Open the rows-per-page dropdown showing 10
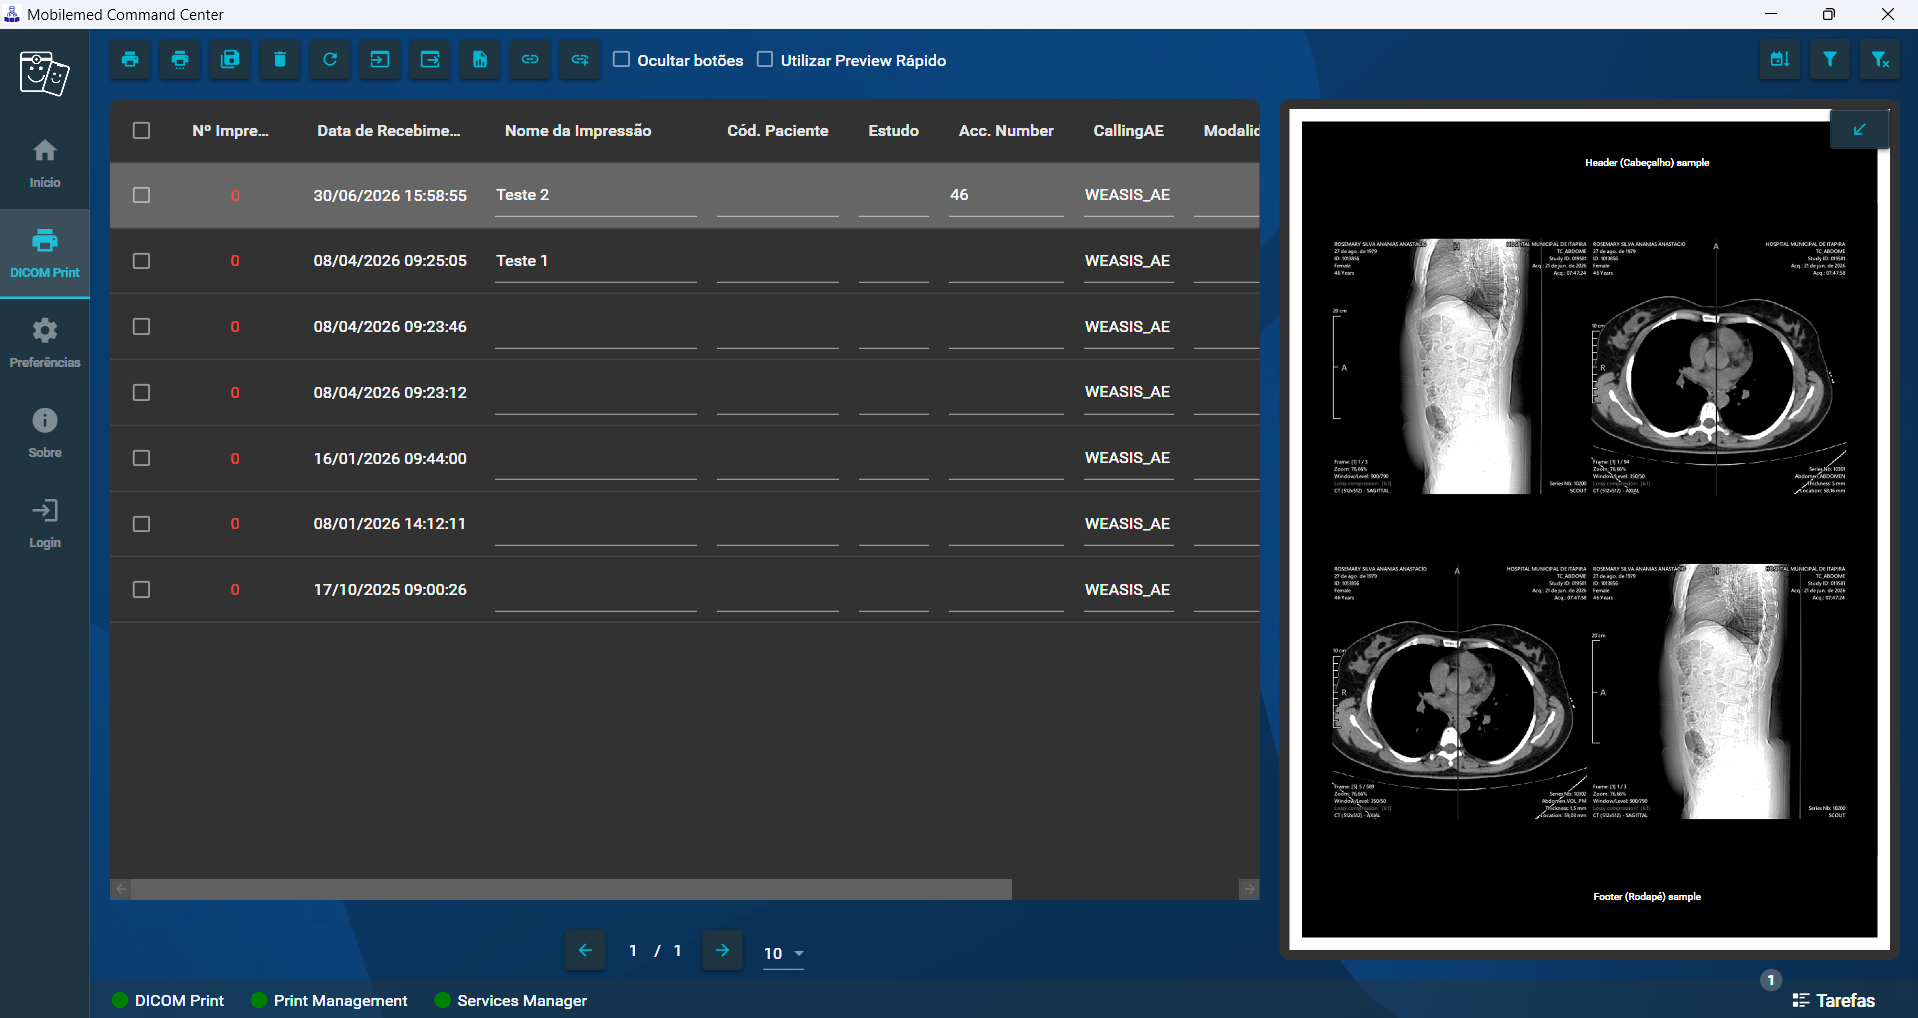This screenshot has height=1018, width=1918. pos(783,953)
